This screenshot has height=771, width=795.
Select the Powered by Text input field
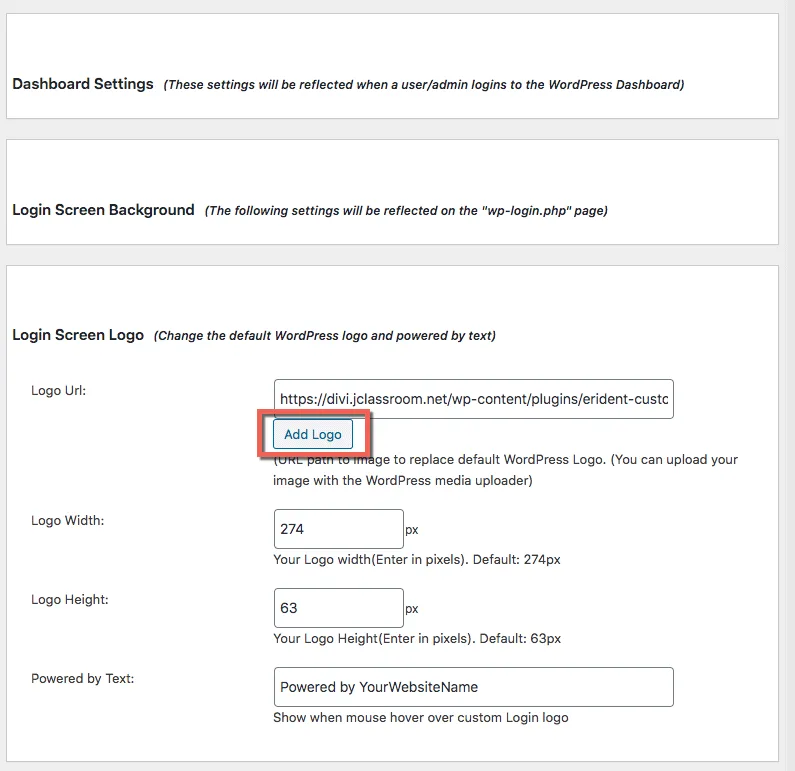(x=473, y=687)
